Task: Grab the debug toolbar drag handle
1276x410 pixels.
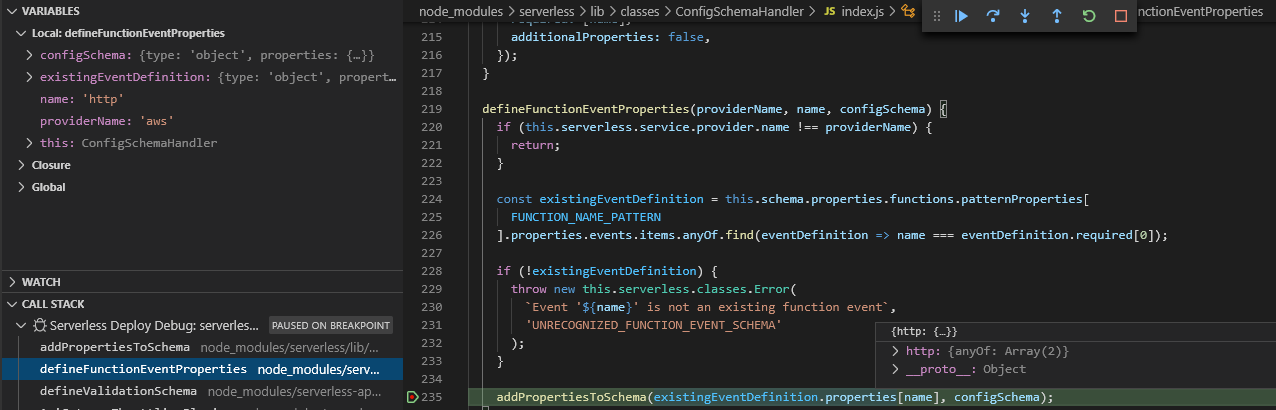Action: coord(937,16)
